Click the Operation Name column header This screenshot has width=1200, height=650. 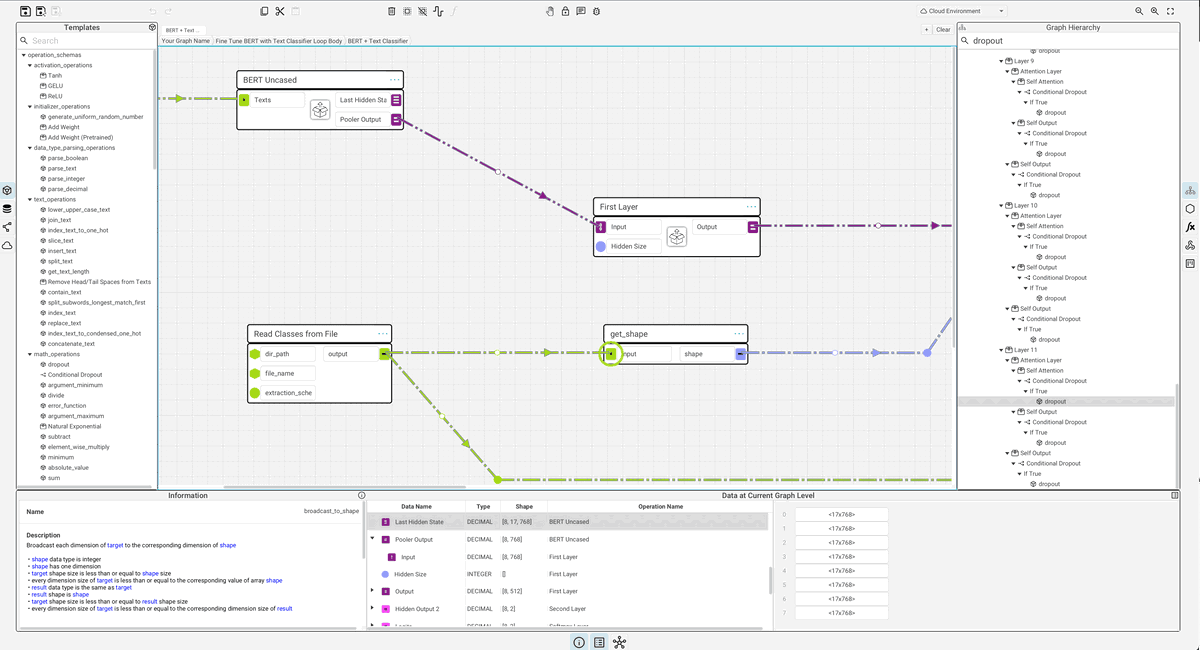point(660,507)
